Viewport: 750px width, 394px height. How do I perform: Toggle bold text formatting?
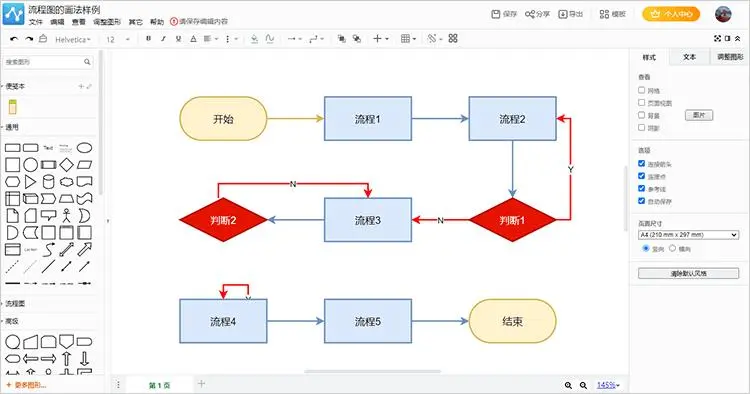[148, 39]
